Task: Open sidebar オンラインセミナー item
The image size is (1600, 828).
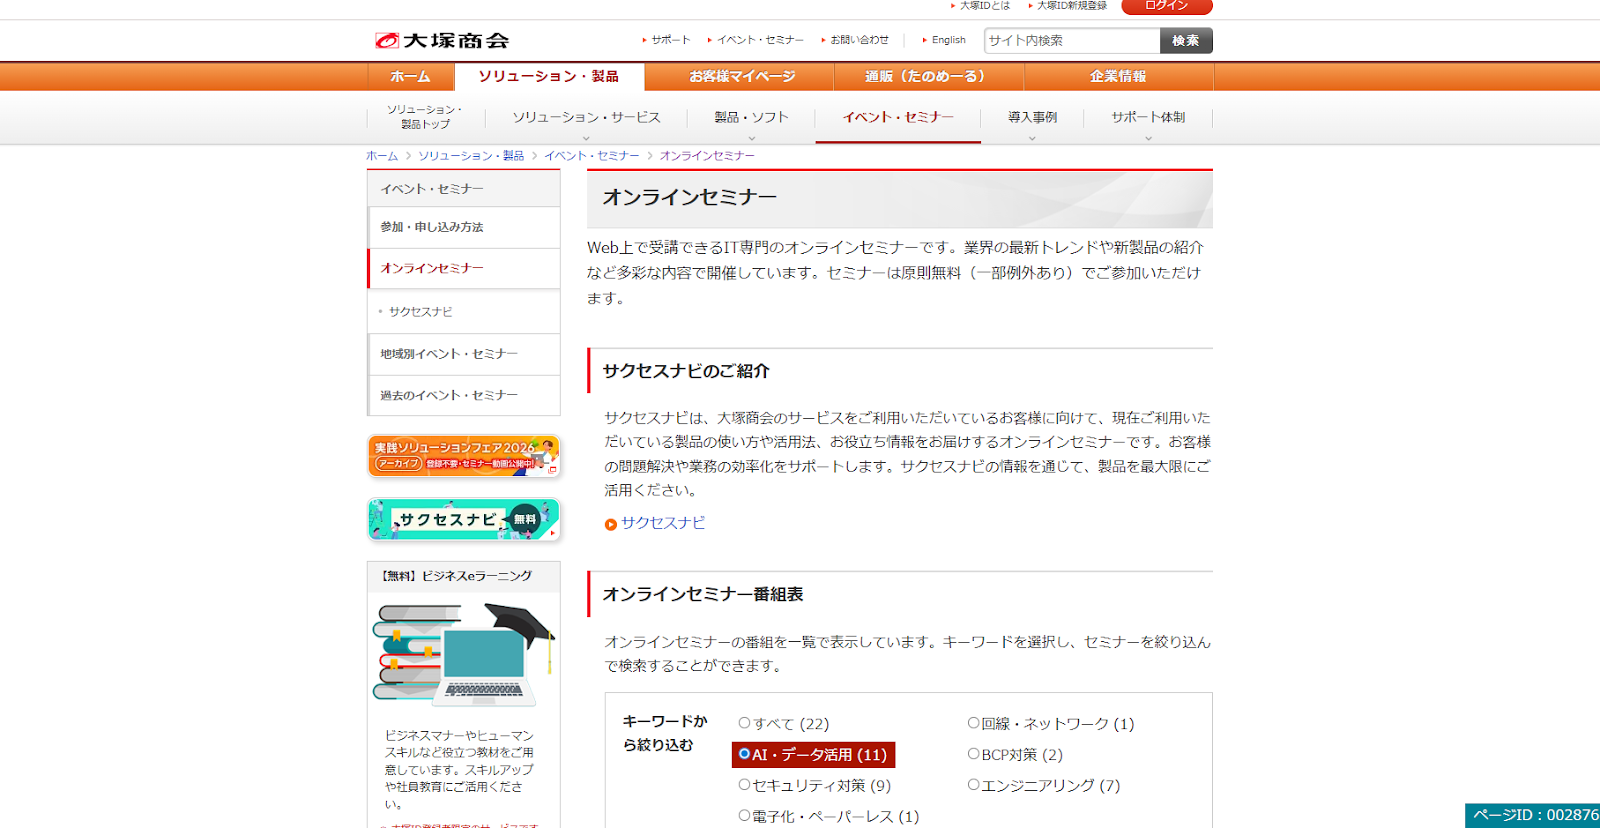Action: point(464,268)
